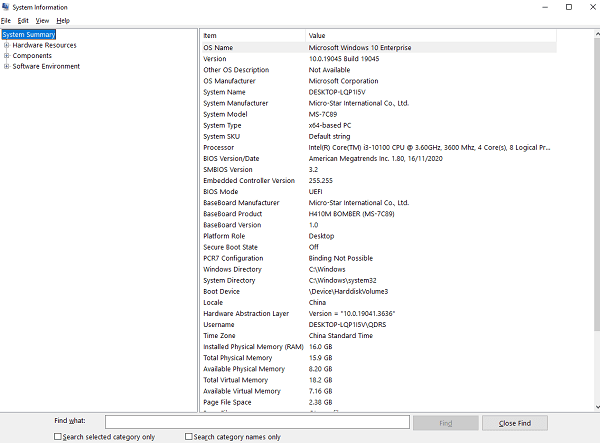
Task: Click the Value column header
Action: coord(431,36)
